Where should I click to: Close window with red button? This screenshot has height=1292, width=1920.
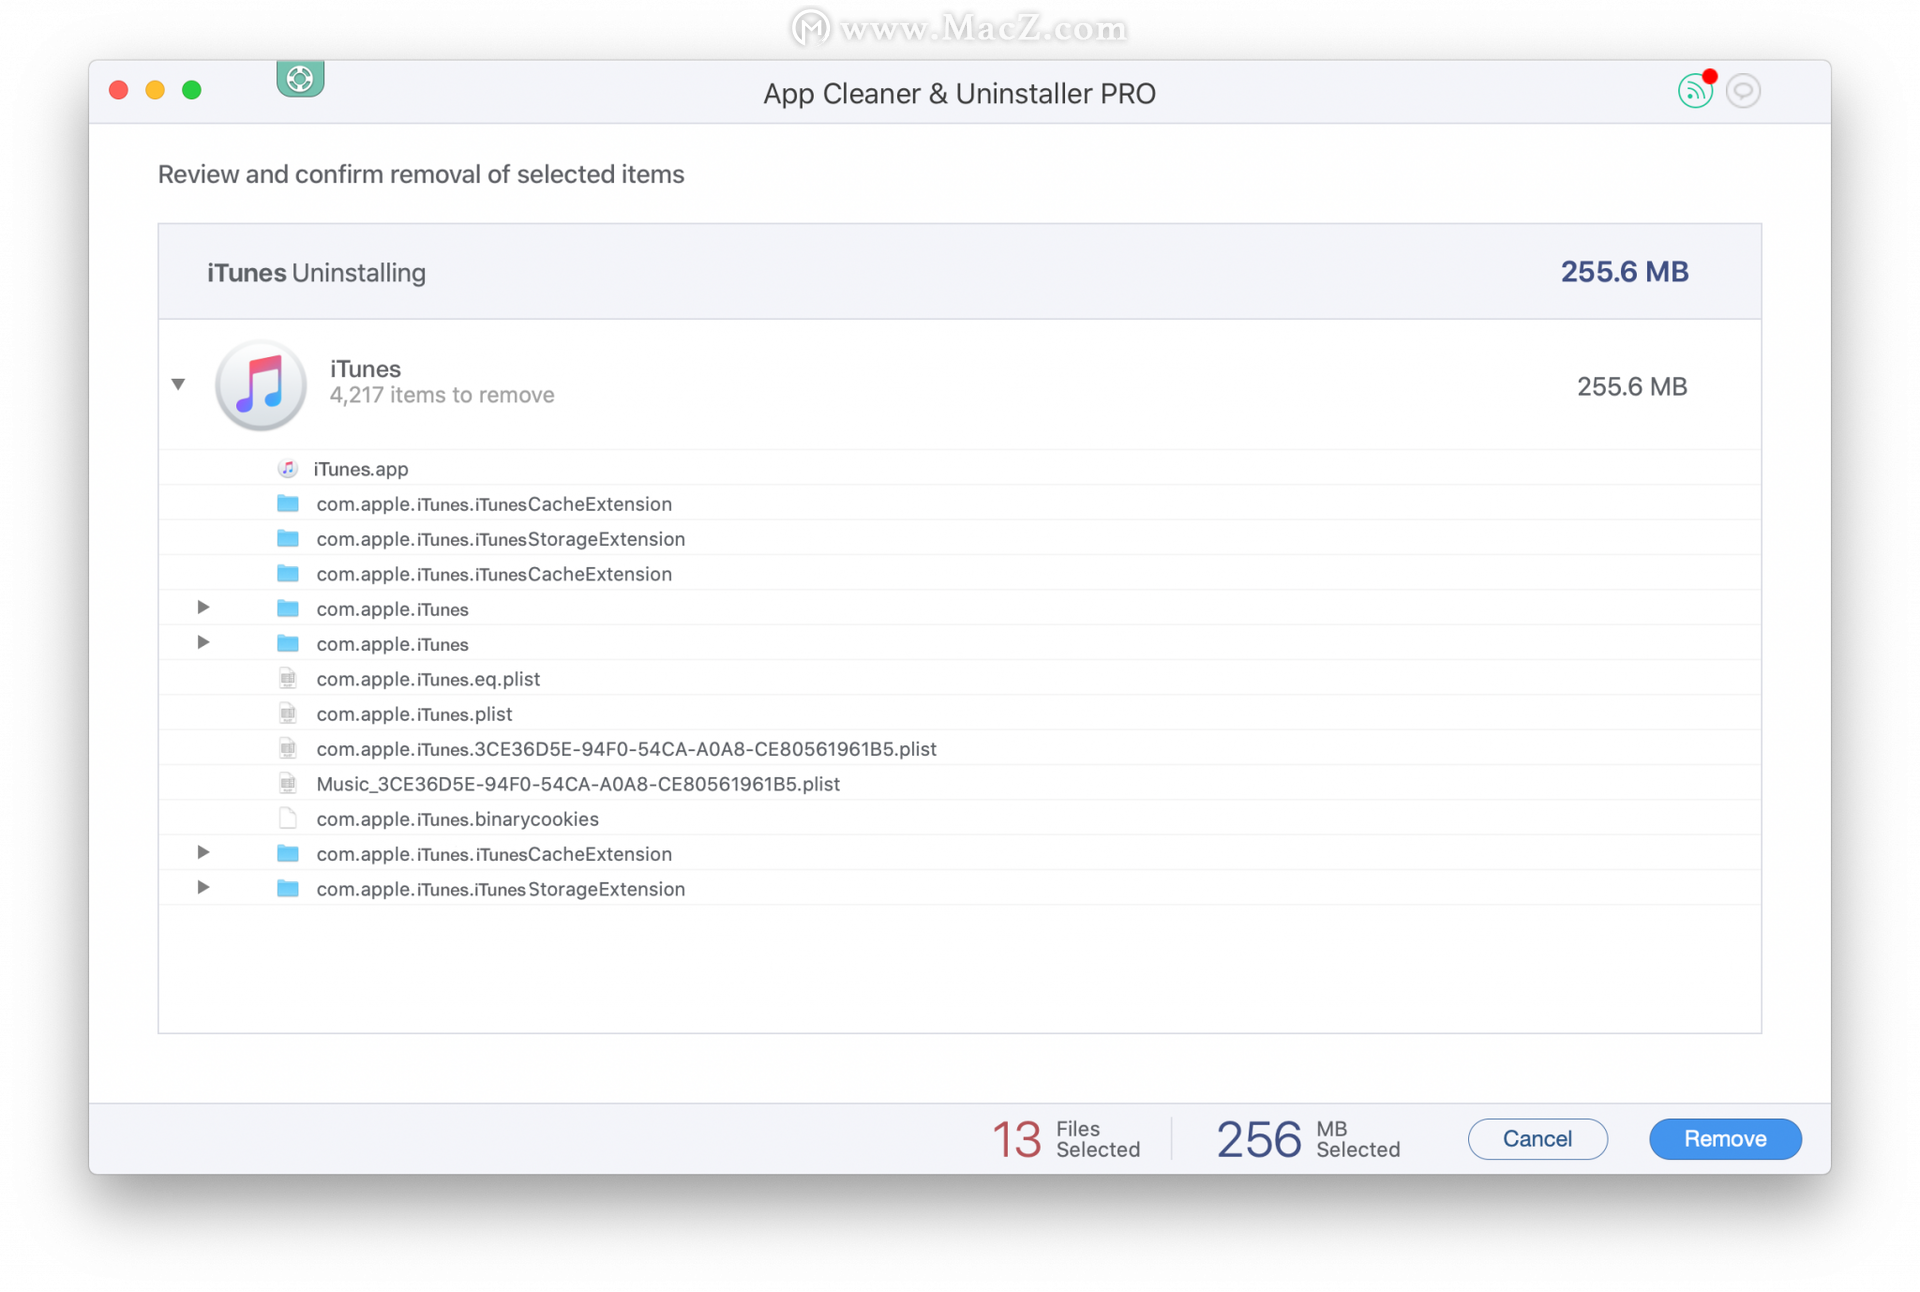118,90
